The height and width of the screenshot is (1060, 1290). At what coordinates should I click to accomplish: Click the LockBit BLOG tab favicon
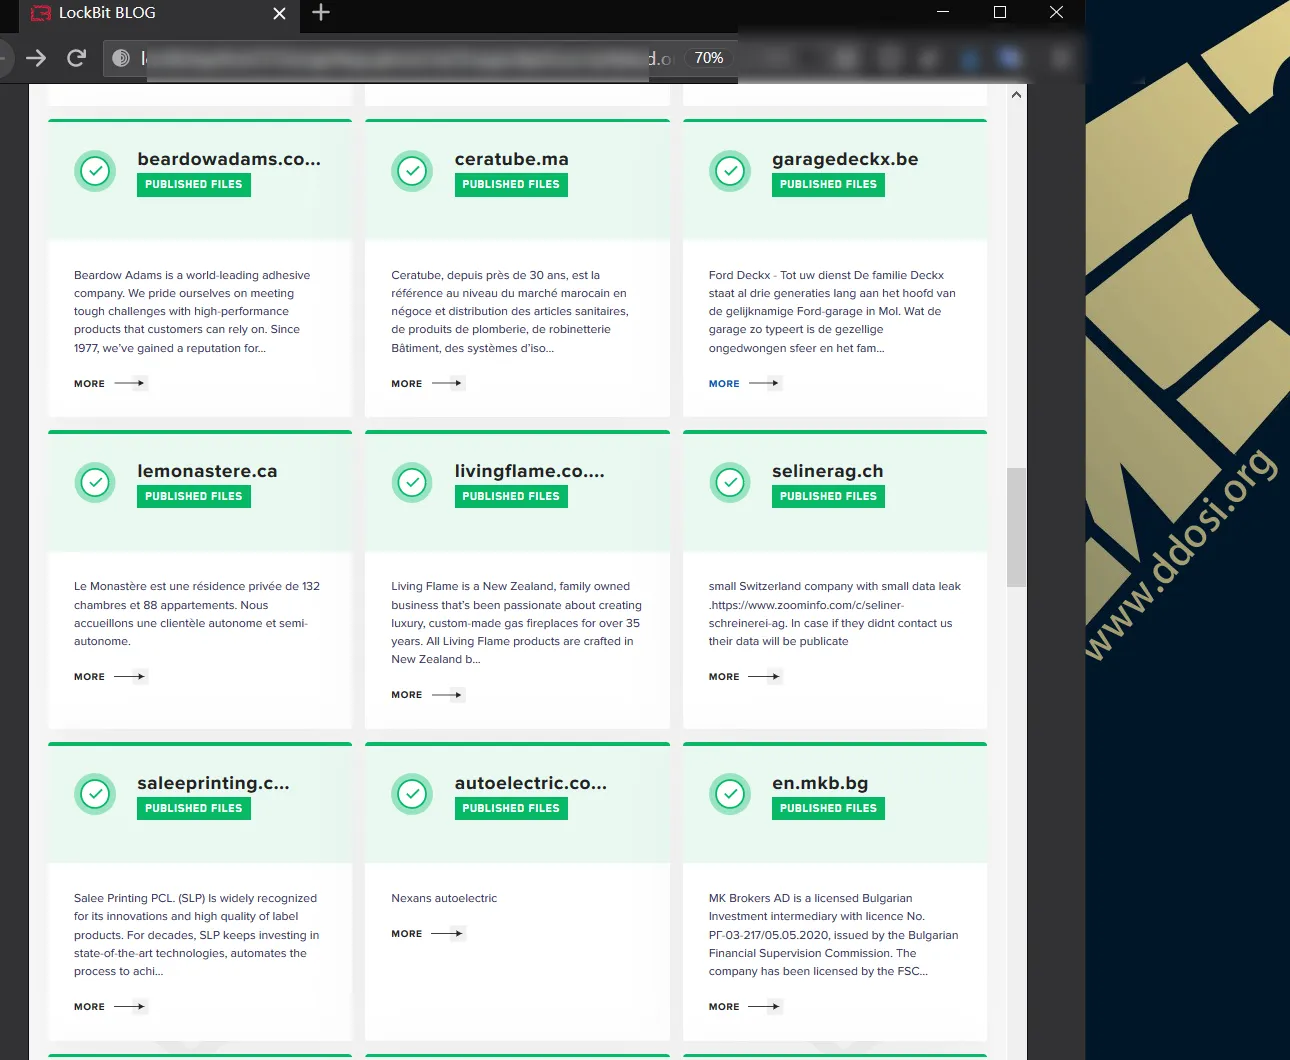click(41, 13)
